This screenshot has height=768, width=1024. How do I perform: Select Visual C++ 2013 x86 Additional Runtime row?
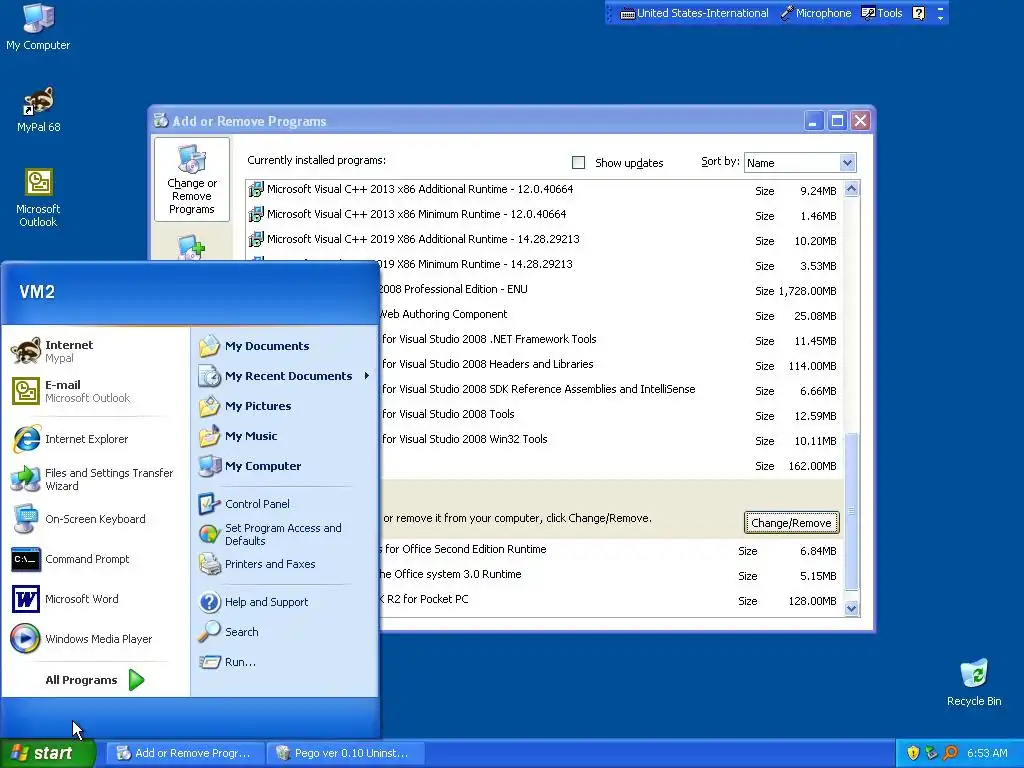coord(545,190)
